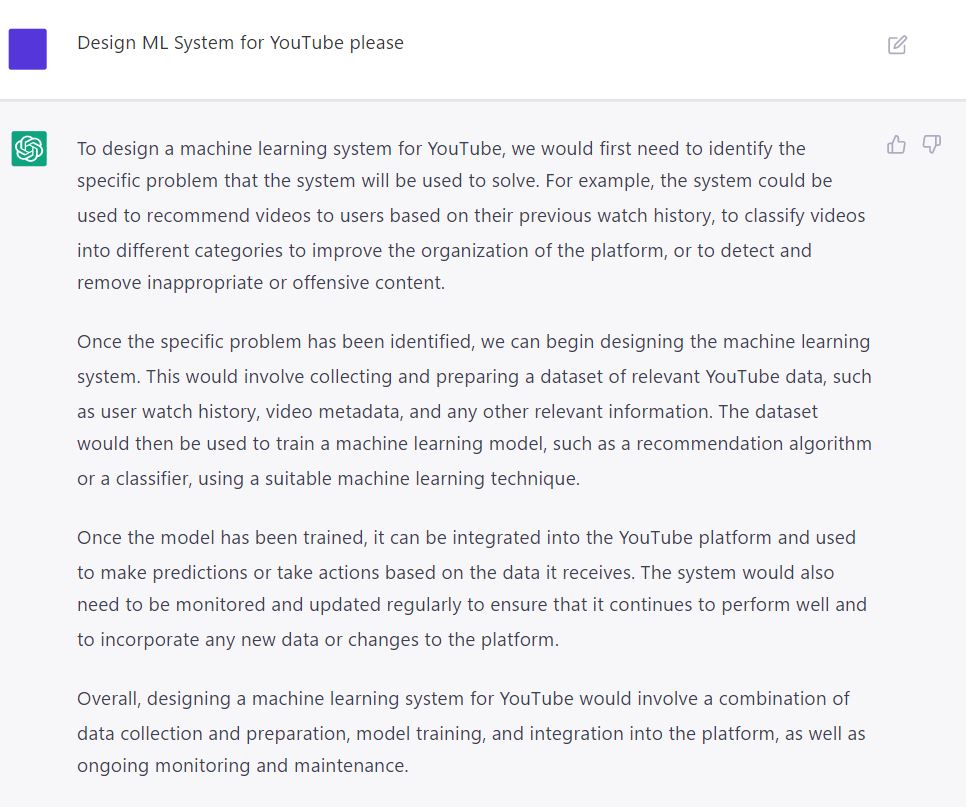Give the response a thumbs down
The image size is (966, 807).
coord(932,145)
